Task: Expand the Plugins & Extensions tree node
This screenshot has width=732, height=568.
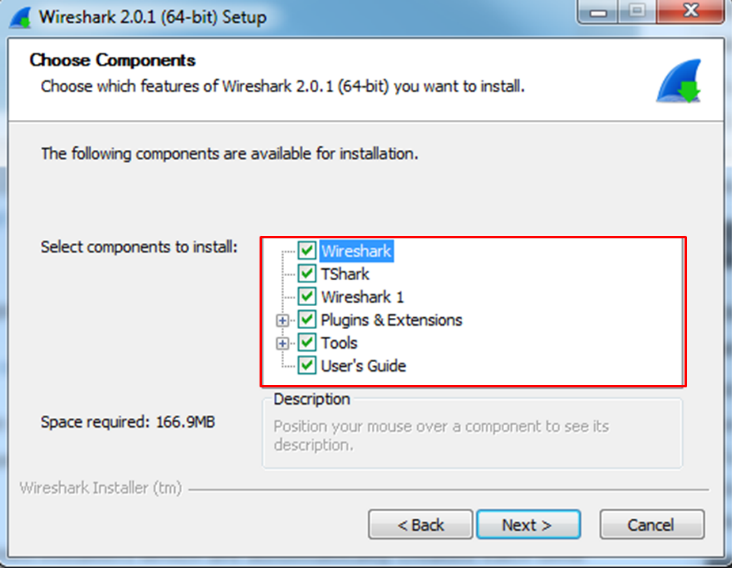Action: [x=282, y=320]
